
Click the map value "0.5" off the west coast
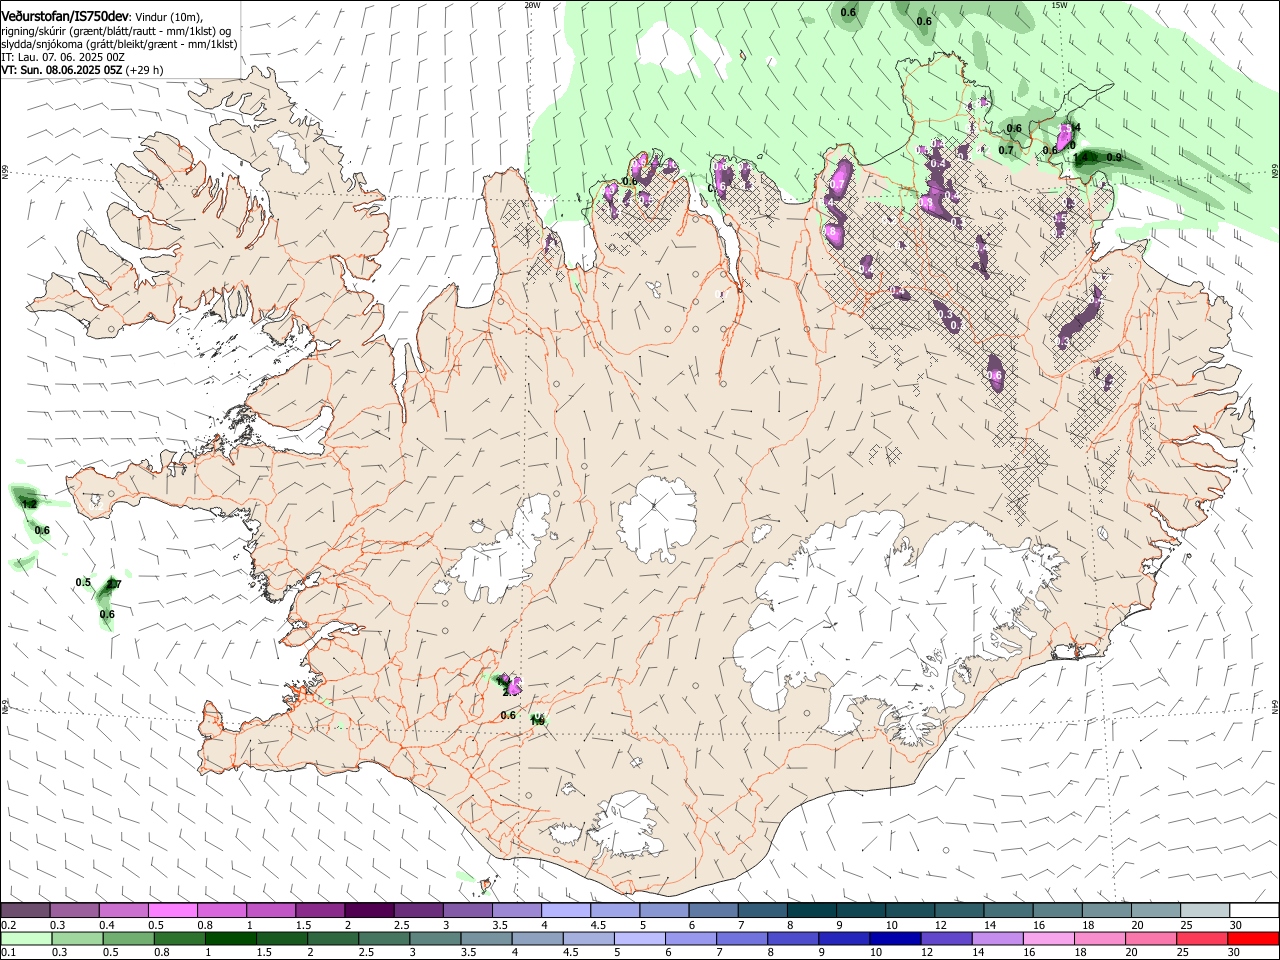(83, 582)
